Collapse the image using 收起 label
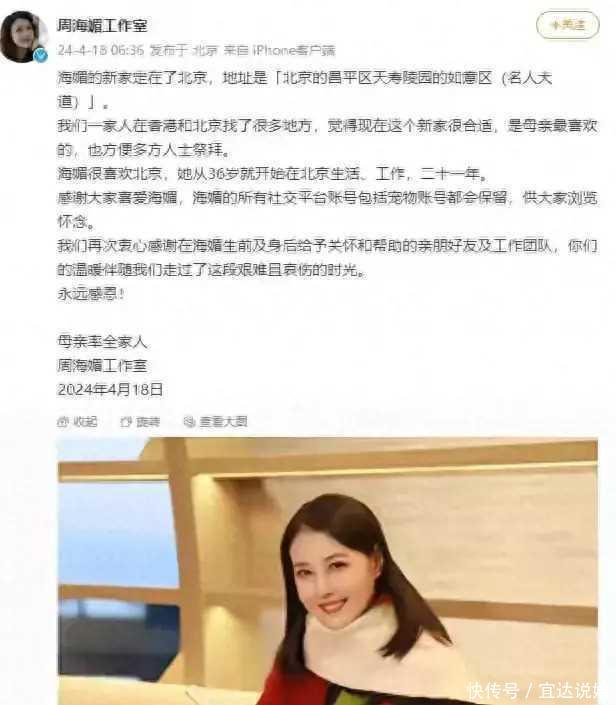 85,421
